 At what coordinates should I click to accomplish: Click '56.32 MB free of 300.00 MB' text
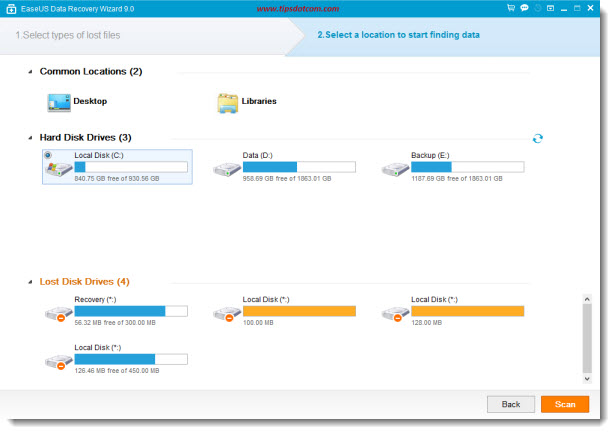pos(115,323)
